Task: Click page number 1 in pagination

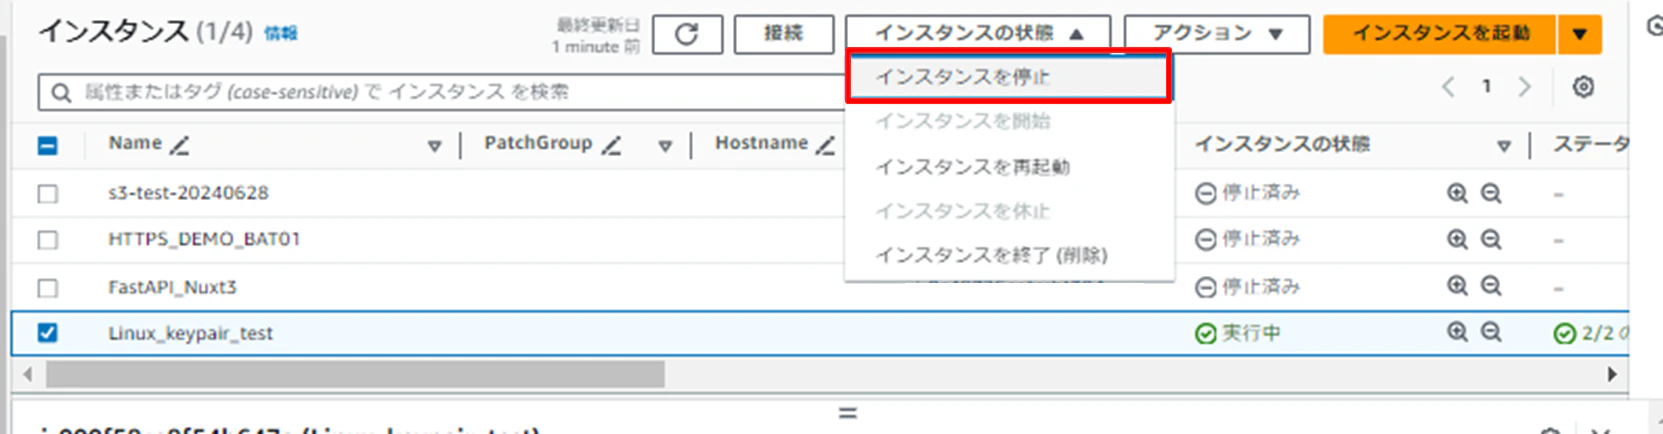Action: coord(1487,87)
